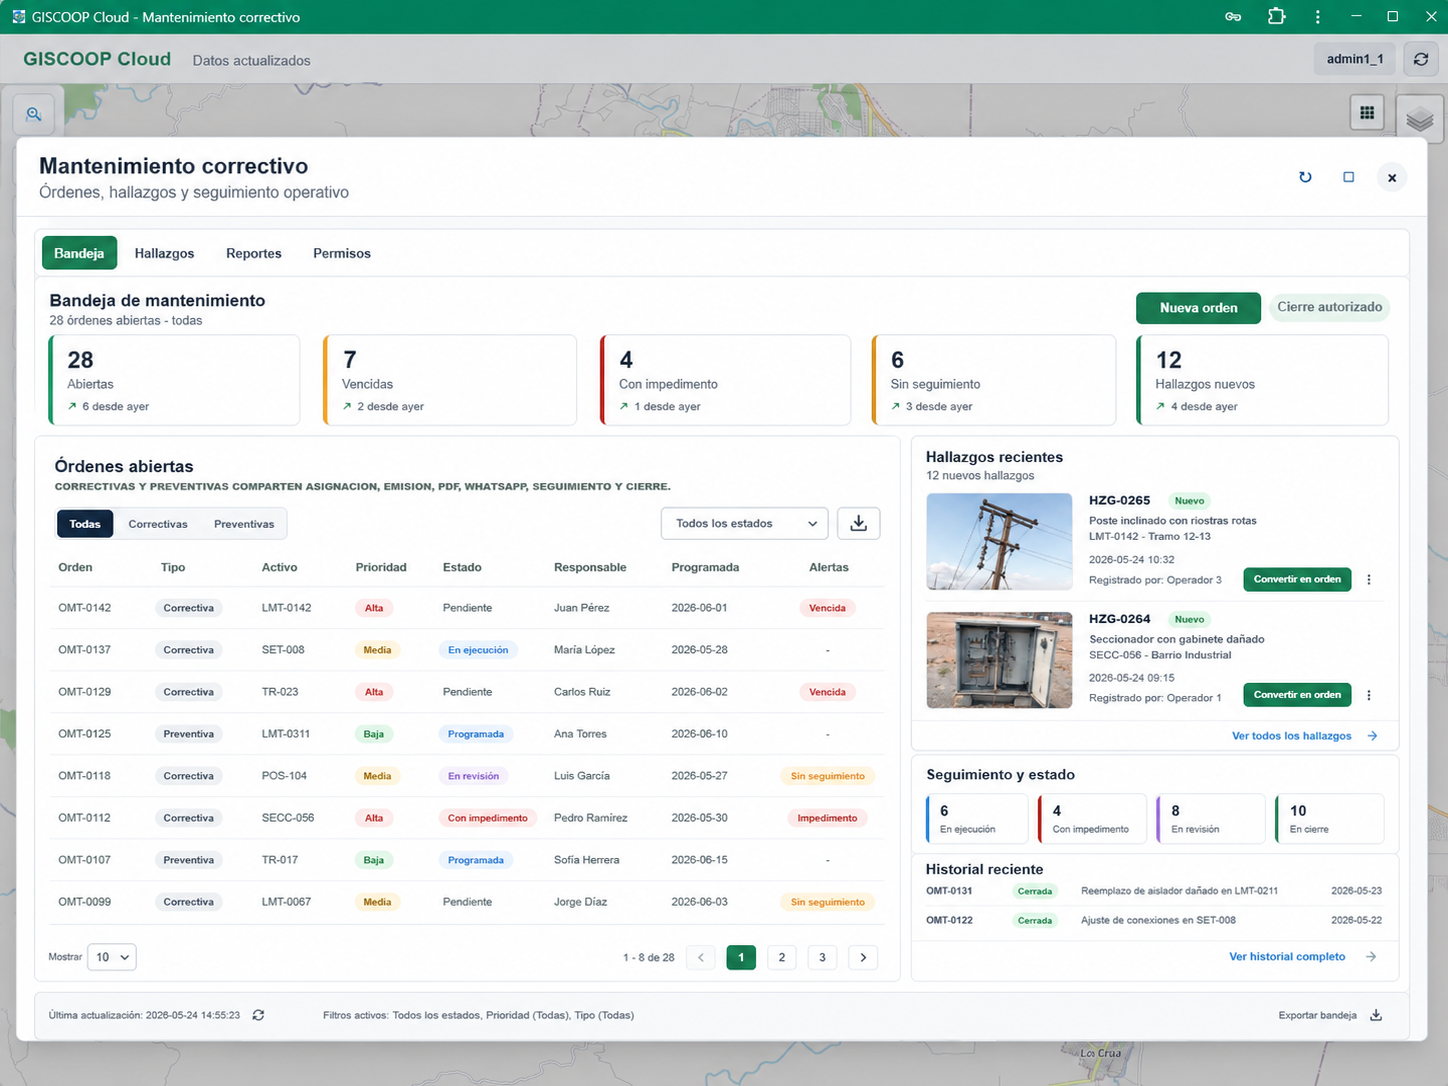Screen dimensions: 1448x1086
Task: Click the Exportar bandeja download icon
Action: tap(1376, 1015)
